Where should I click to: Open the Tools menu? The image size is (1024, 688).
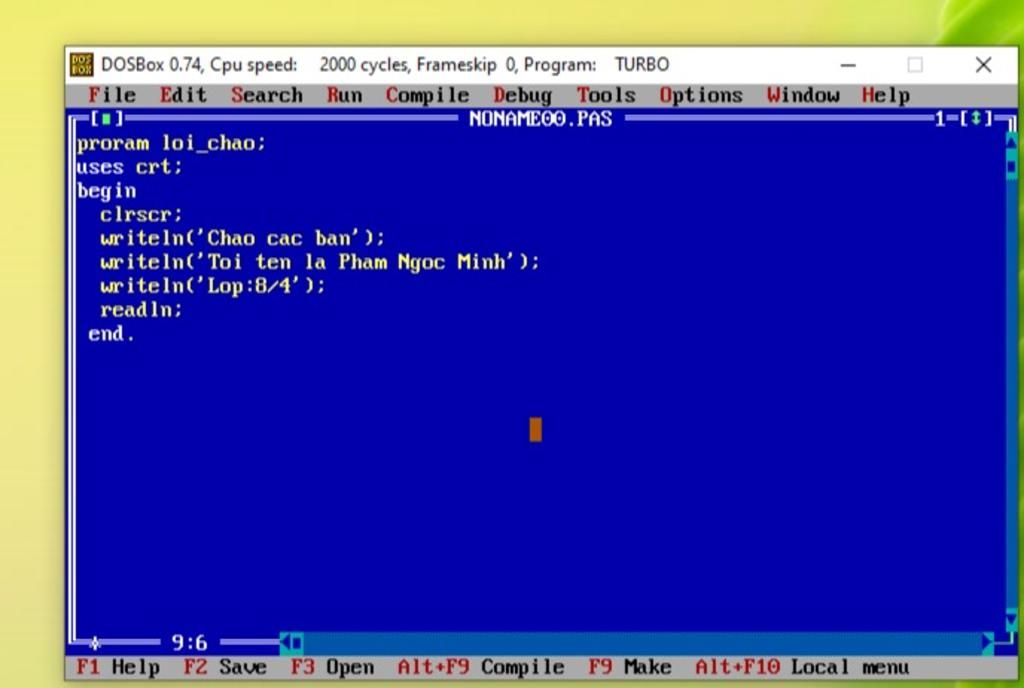click(x=606, y=95)
